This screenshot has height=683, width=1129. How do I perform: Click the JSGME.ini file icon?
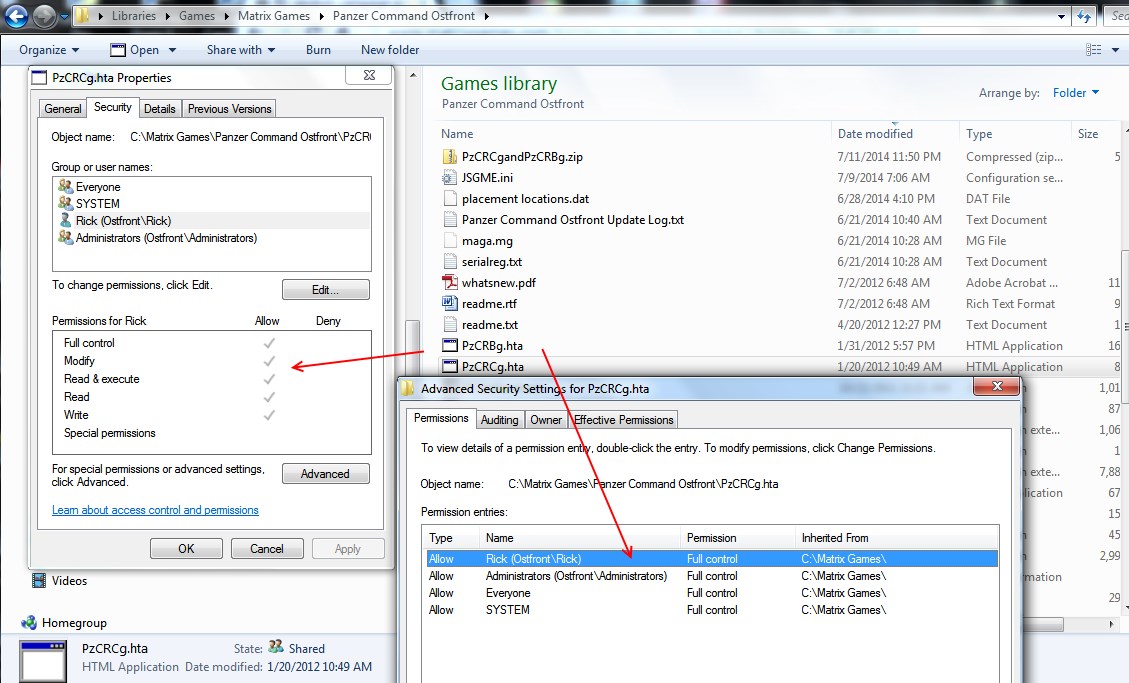(x=449, y=177)
